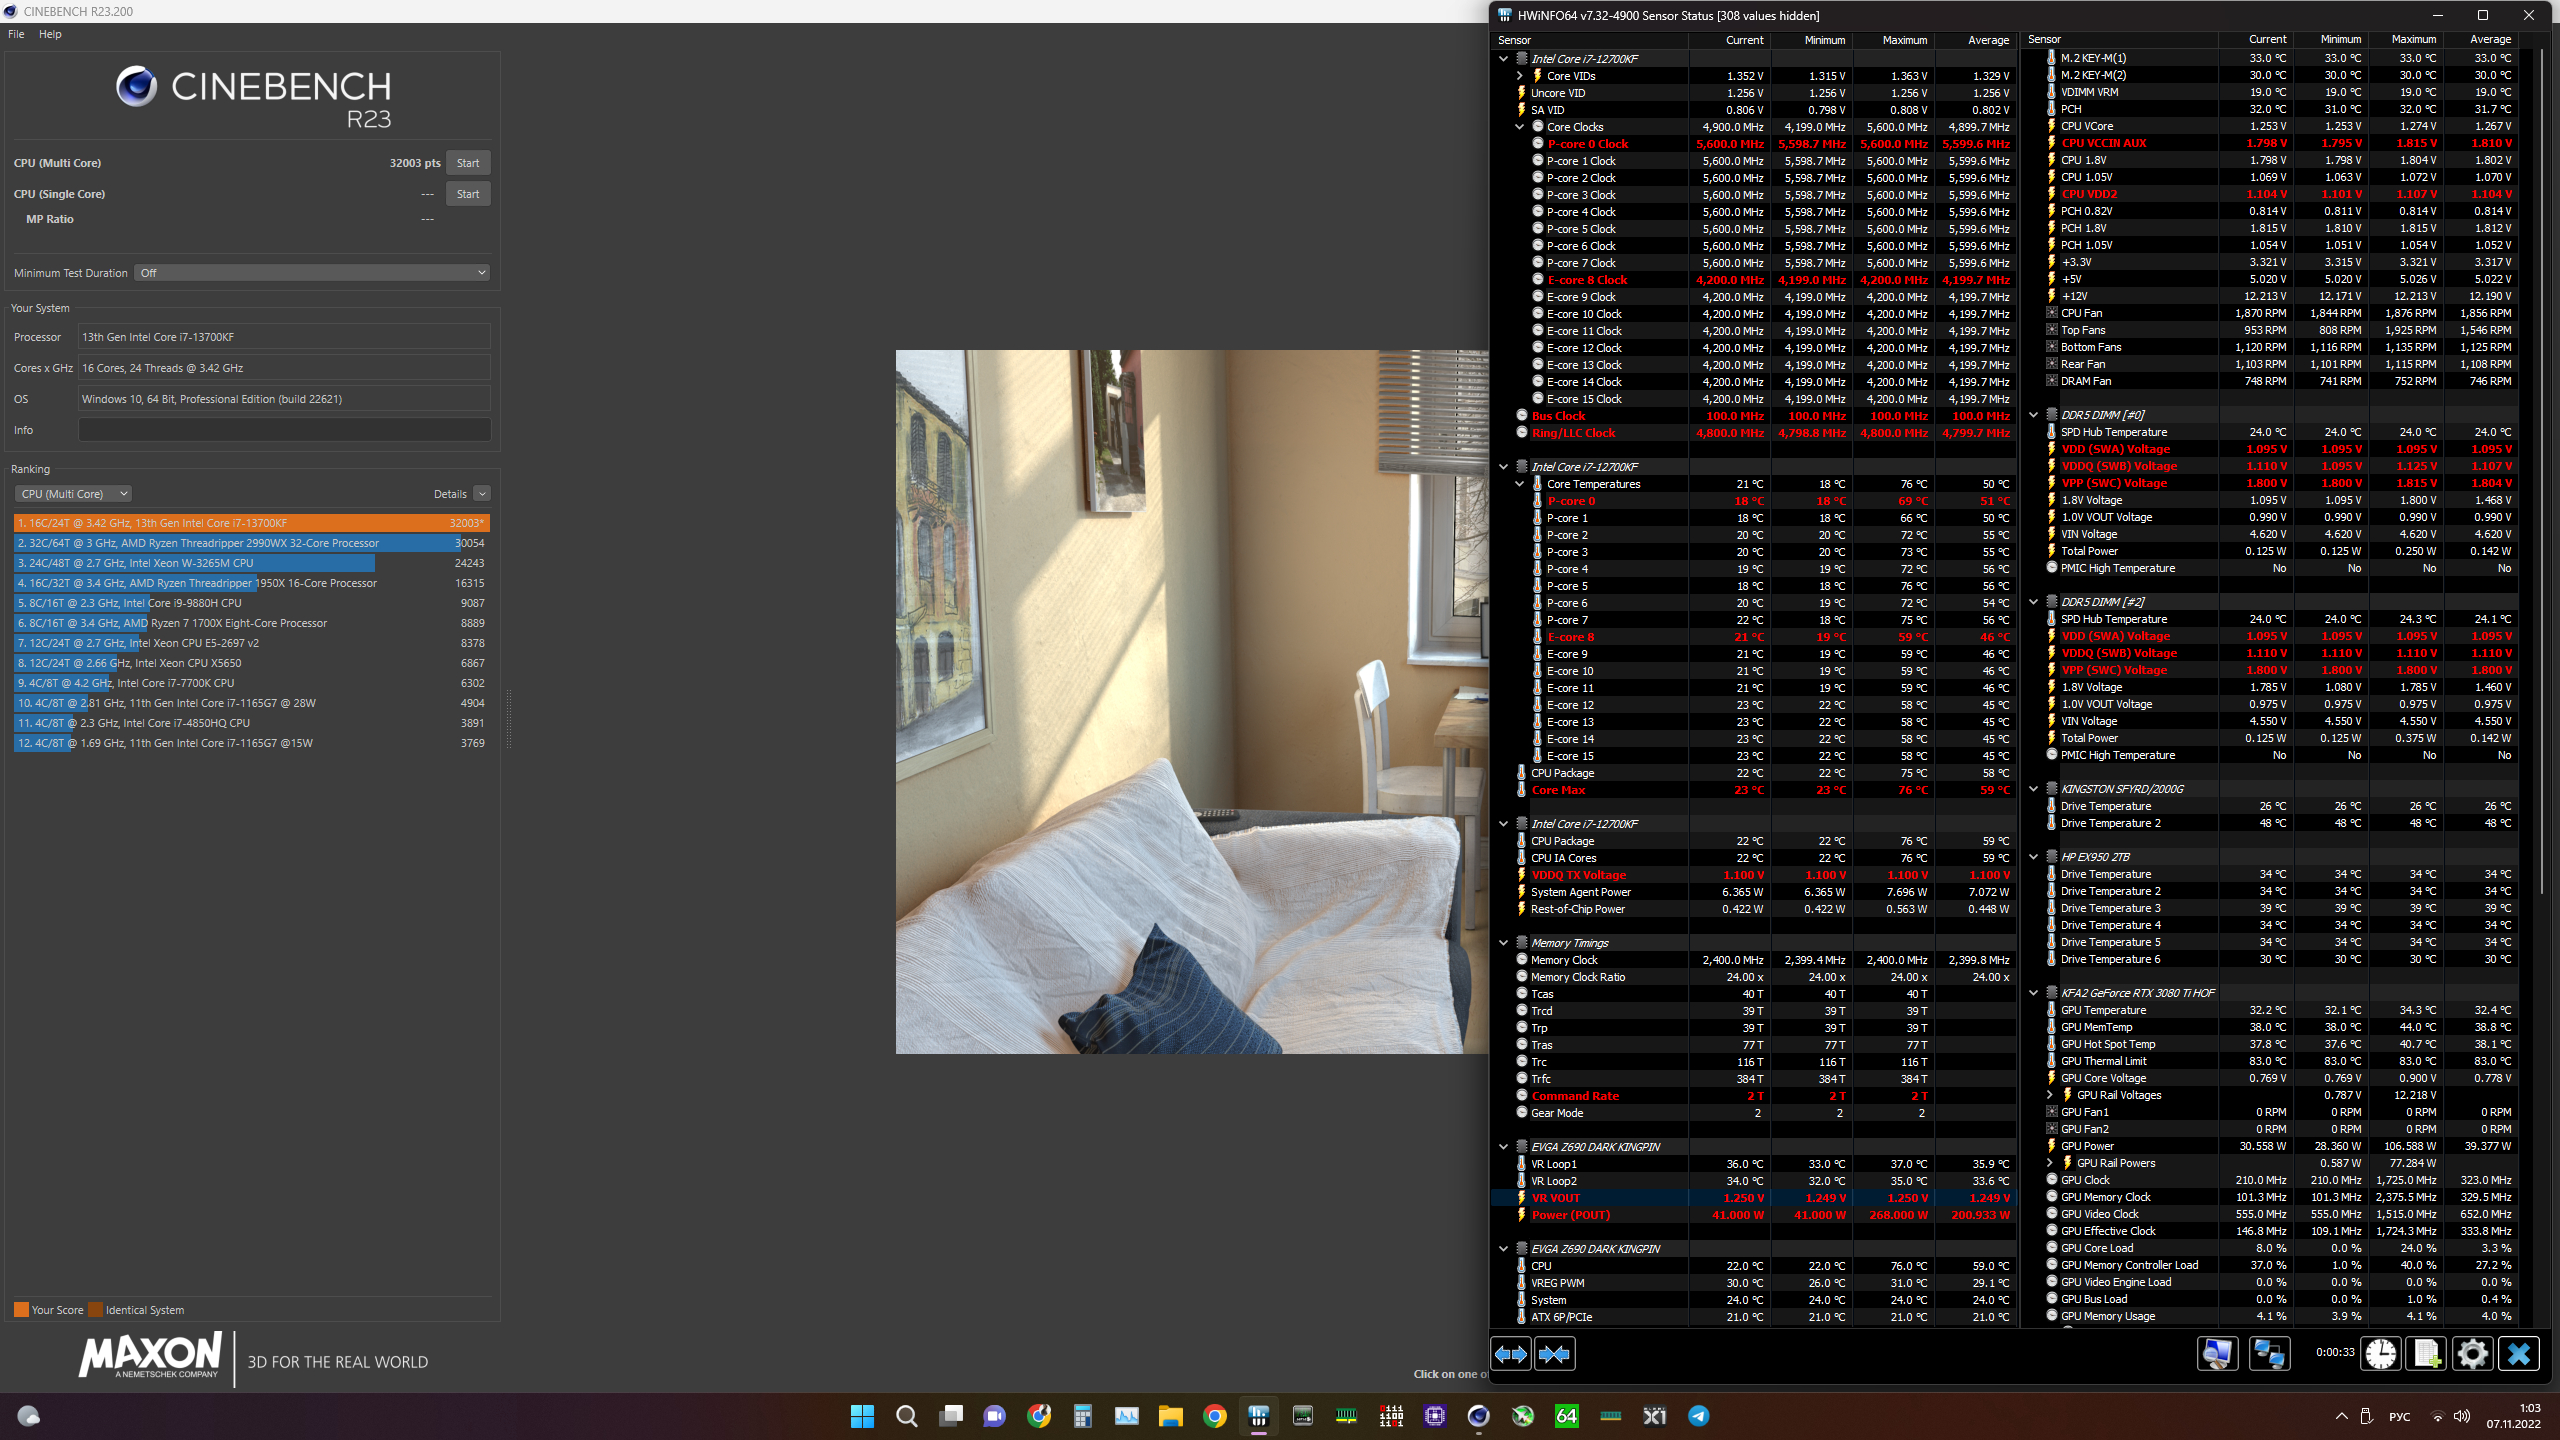2560x1440 pixels.
Task: Click the expand sensor columns arrows icon
Action: (x=1510, y=1354)
